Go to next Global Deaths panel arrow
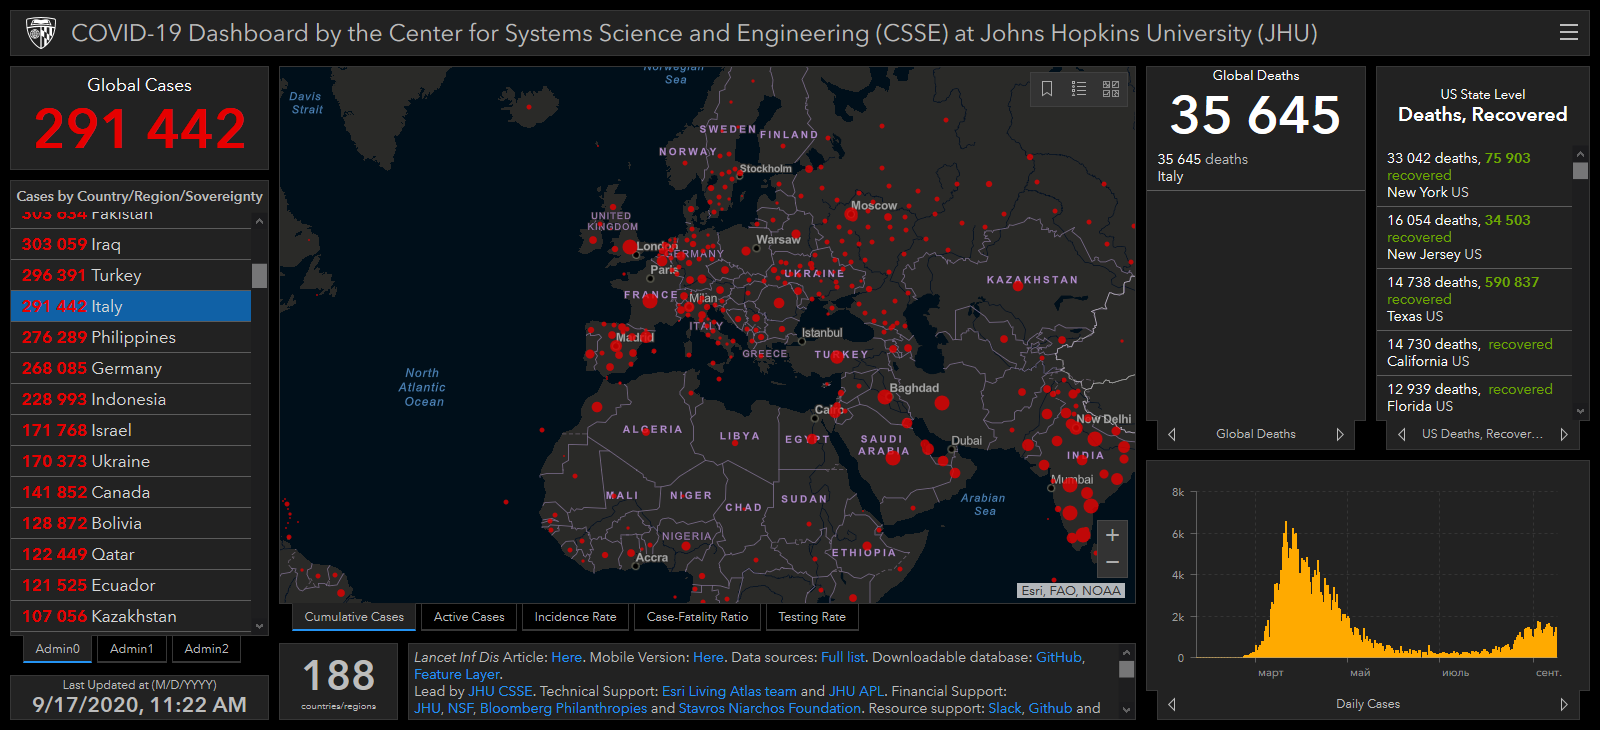This screenshot has width=1600, height=730. [x=1340, y=434]
